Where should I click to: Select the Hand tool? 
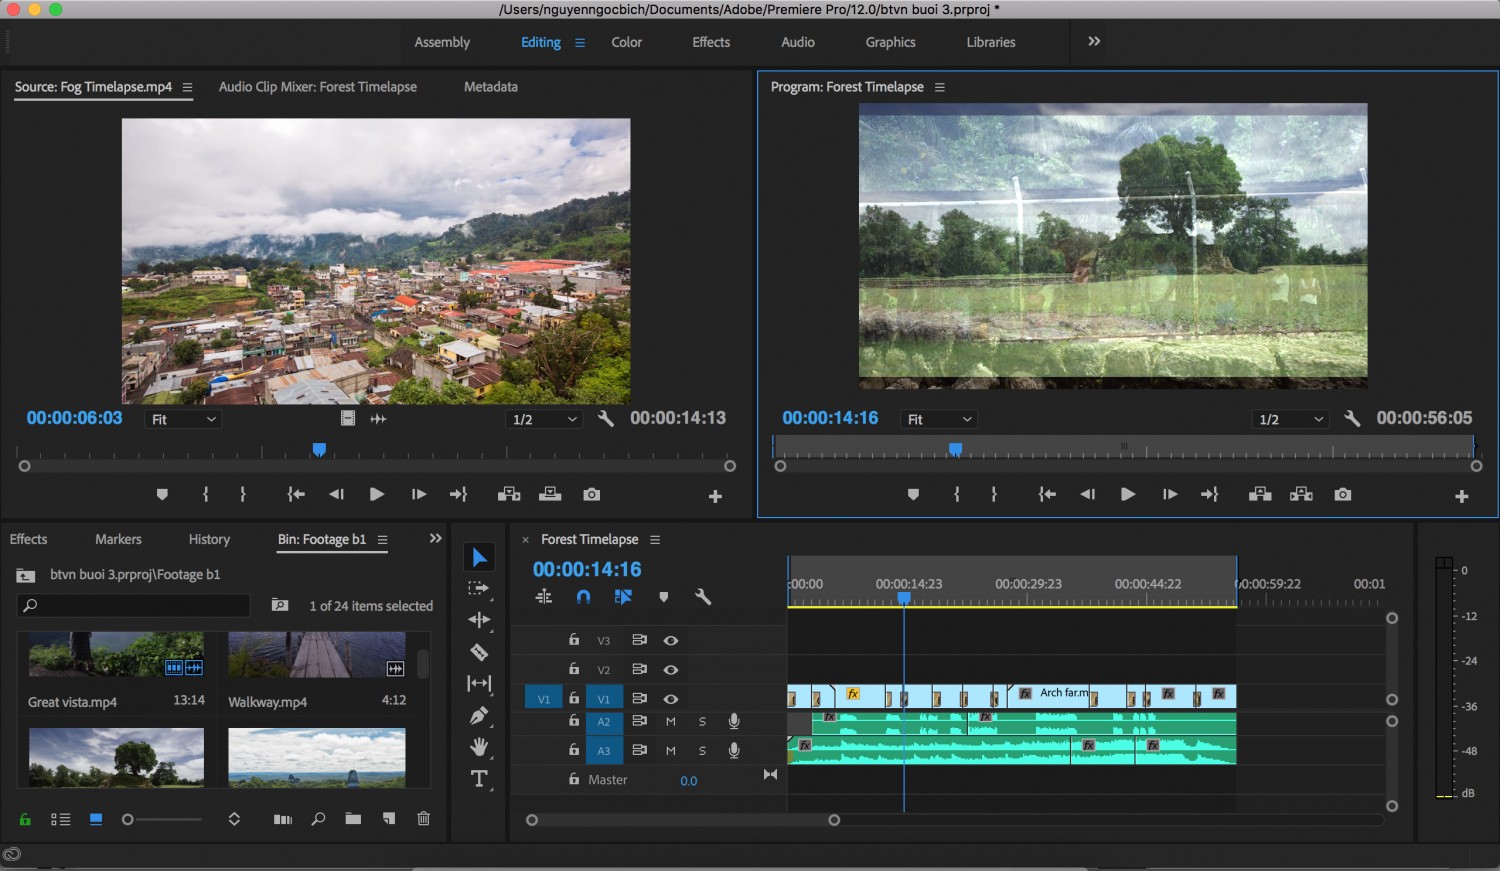[479, 747]
